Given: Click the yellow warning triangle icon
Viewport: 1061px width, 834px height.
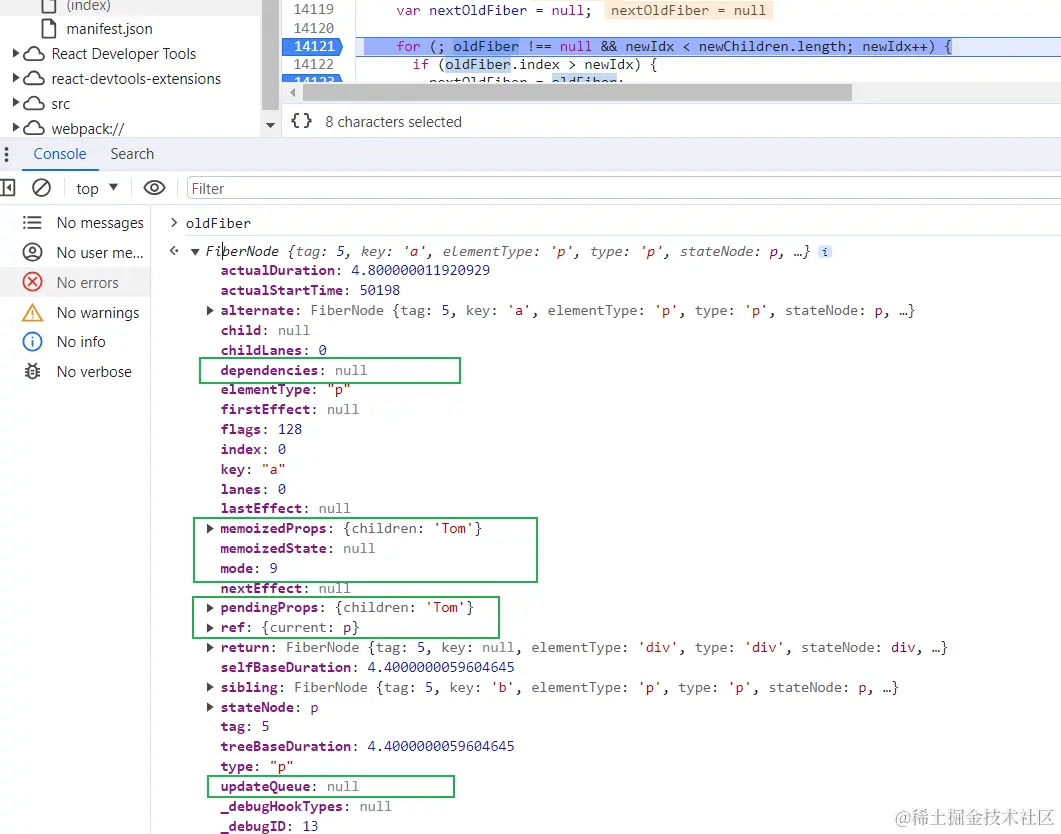Looking at the screenshot, I should pos(32,312).
